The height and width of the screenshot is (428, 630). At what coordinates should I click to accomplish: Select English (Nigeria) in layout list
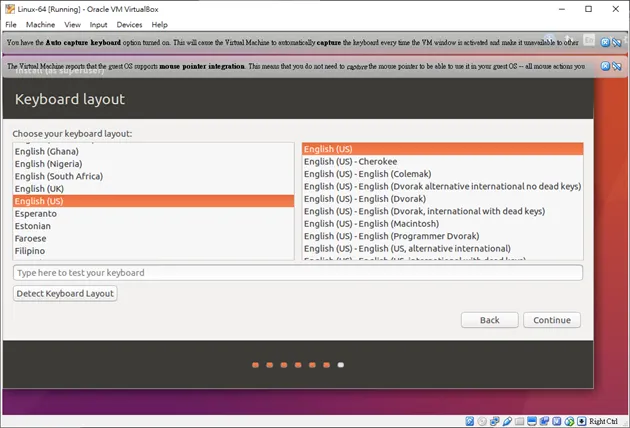[x=153, y=164]
